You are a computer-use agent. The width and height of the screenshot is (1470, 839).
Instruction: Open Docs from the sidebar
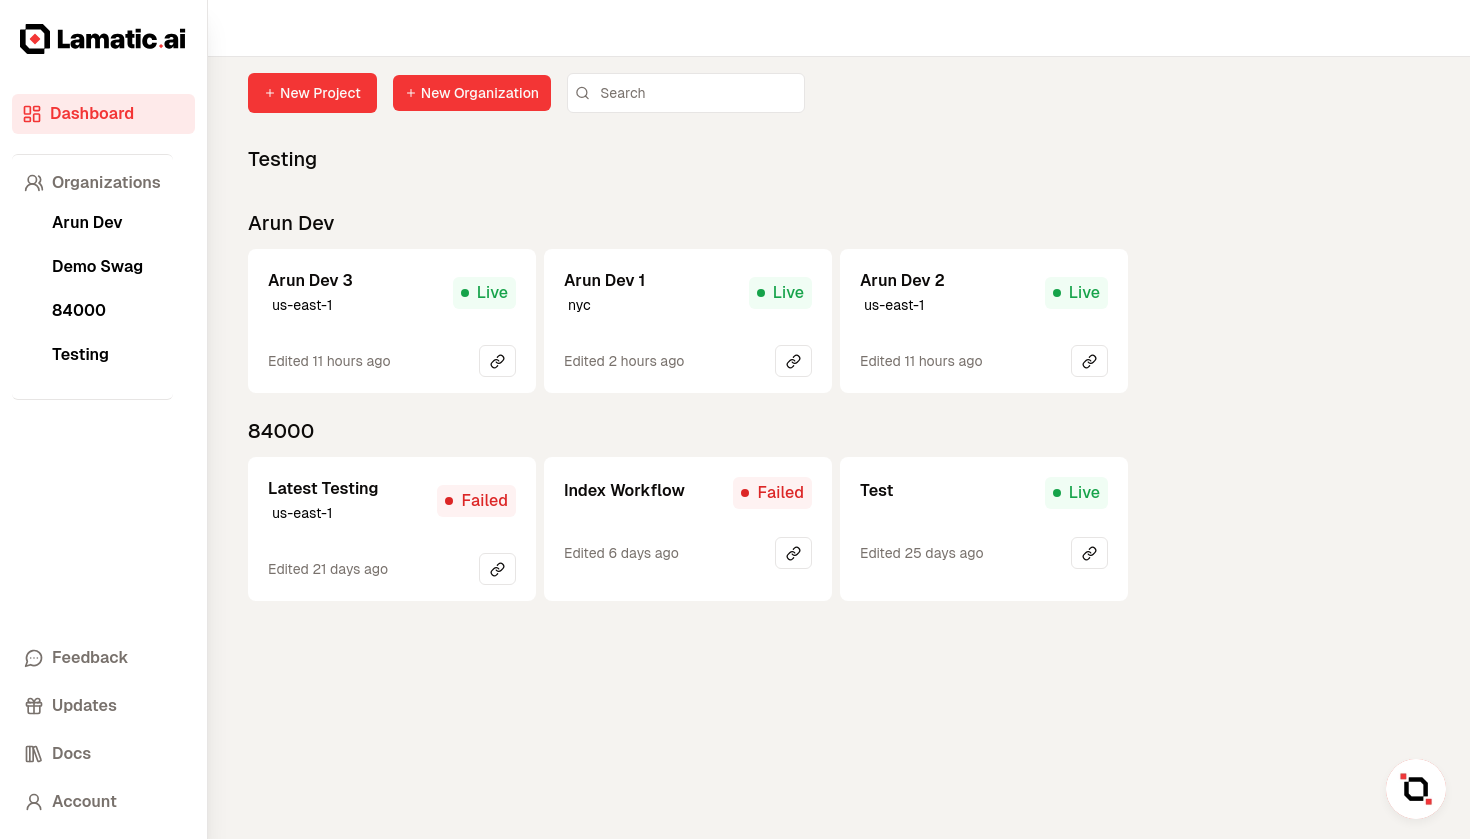pyautogui.click(x=71, y=753)
